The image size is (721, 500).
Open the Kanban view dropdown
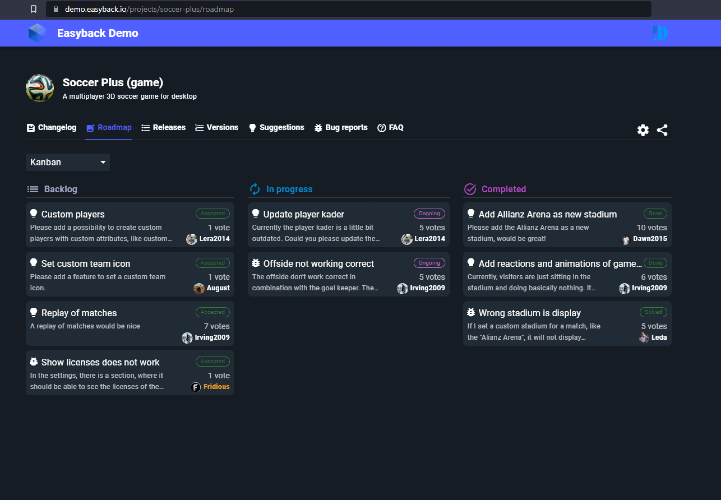click(x=68, y=162)
